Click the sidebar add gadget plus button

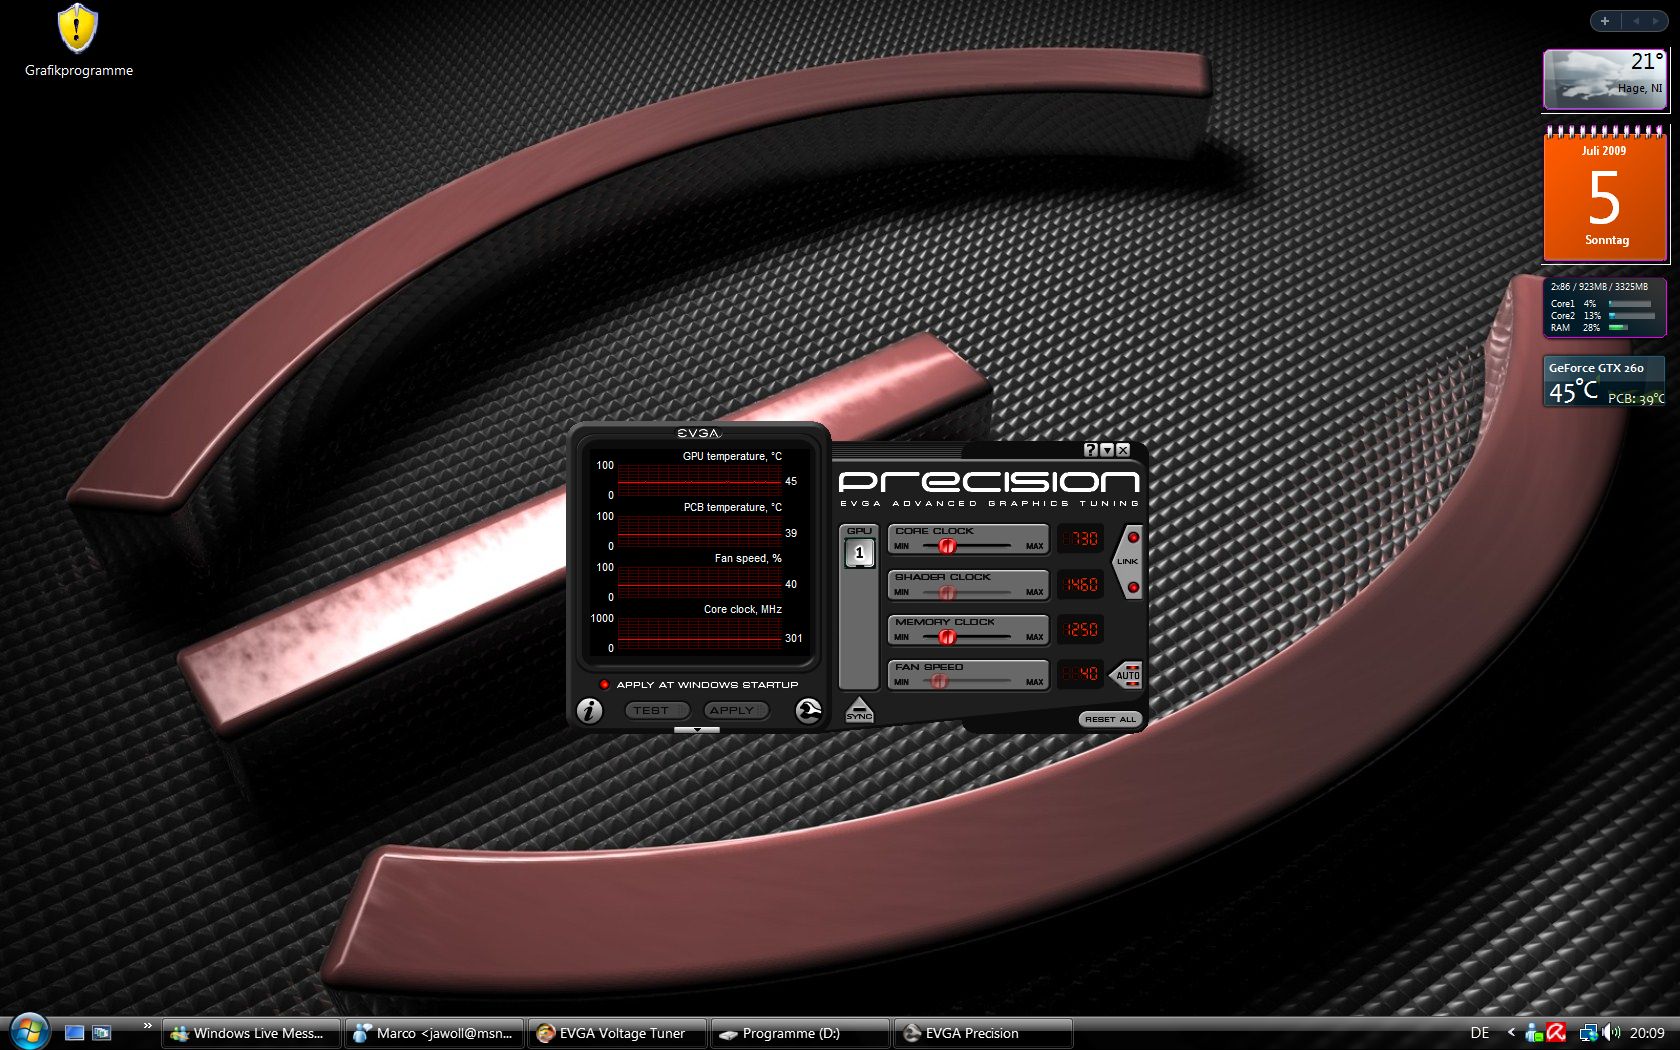(x=1605, y=21)
